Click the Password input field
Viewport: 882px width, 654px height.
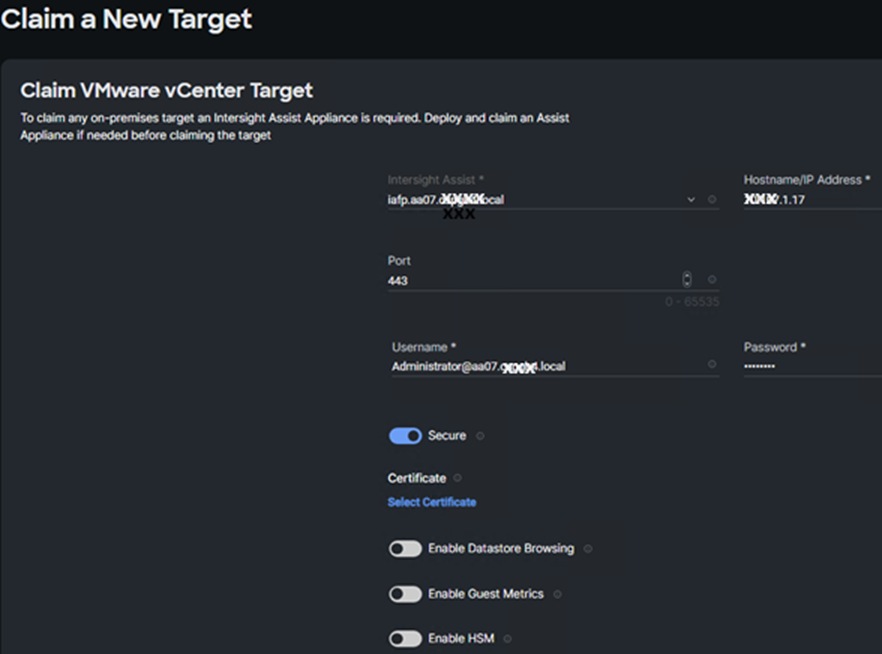[810, 366]
